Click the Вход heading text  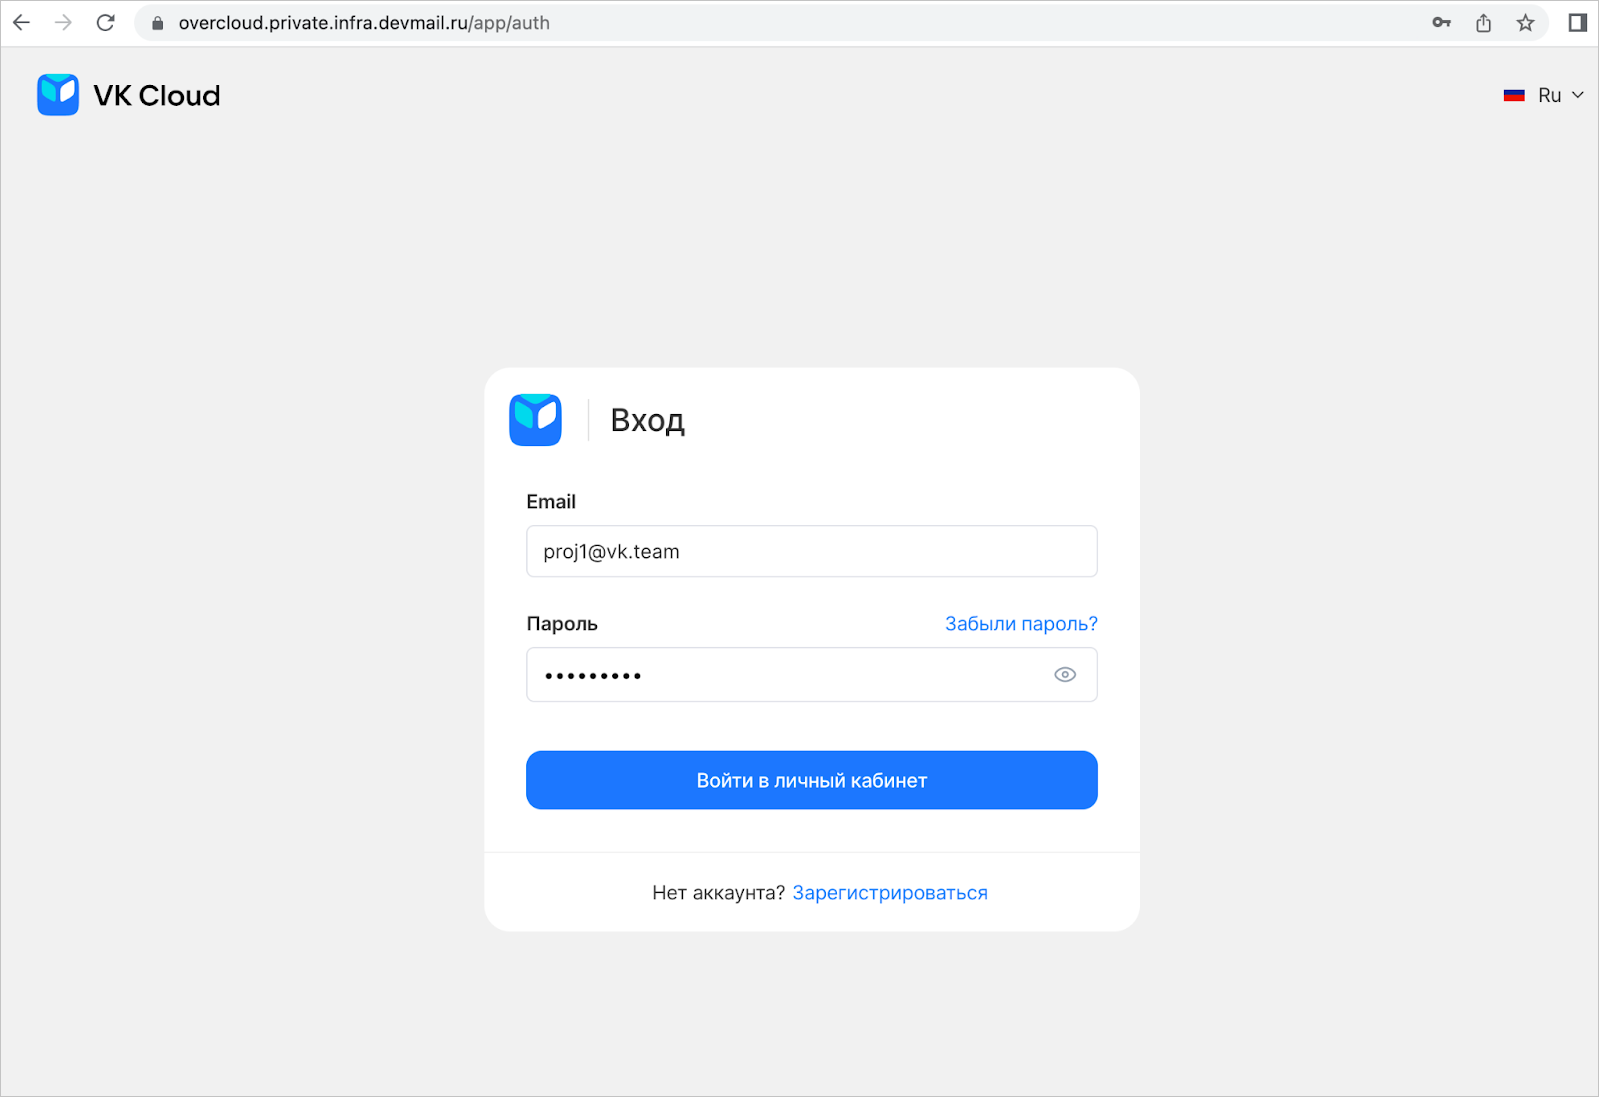648,420
